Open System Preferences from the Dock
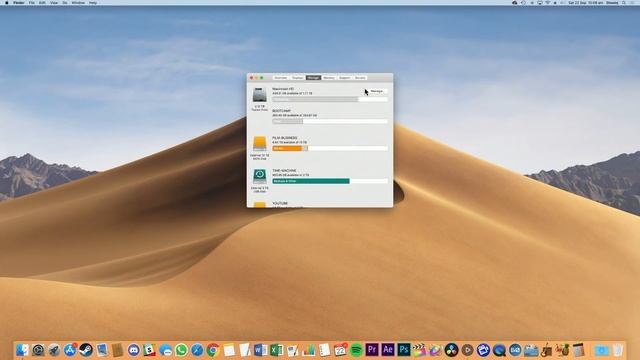This screenshot has height=360, width=640. click(38, 350)
